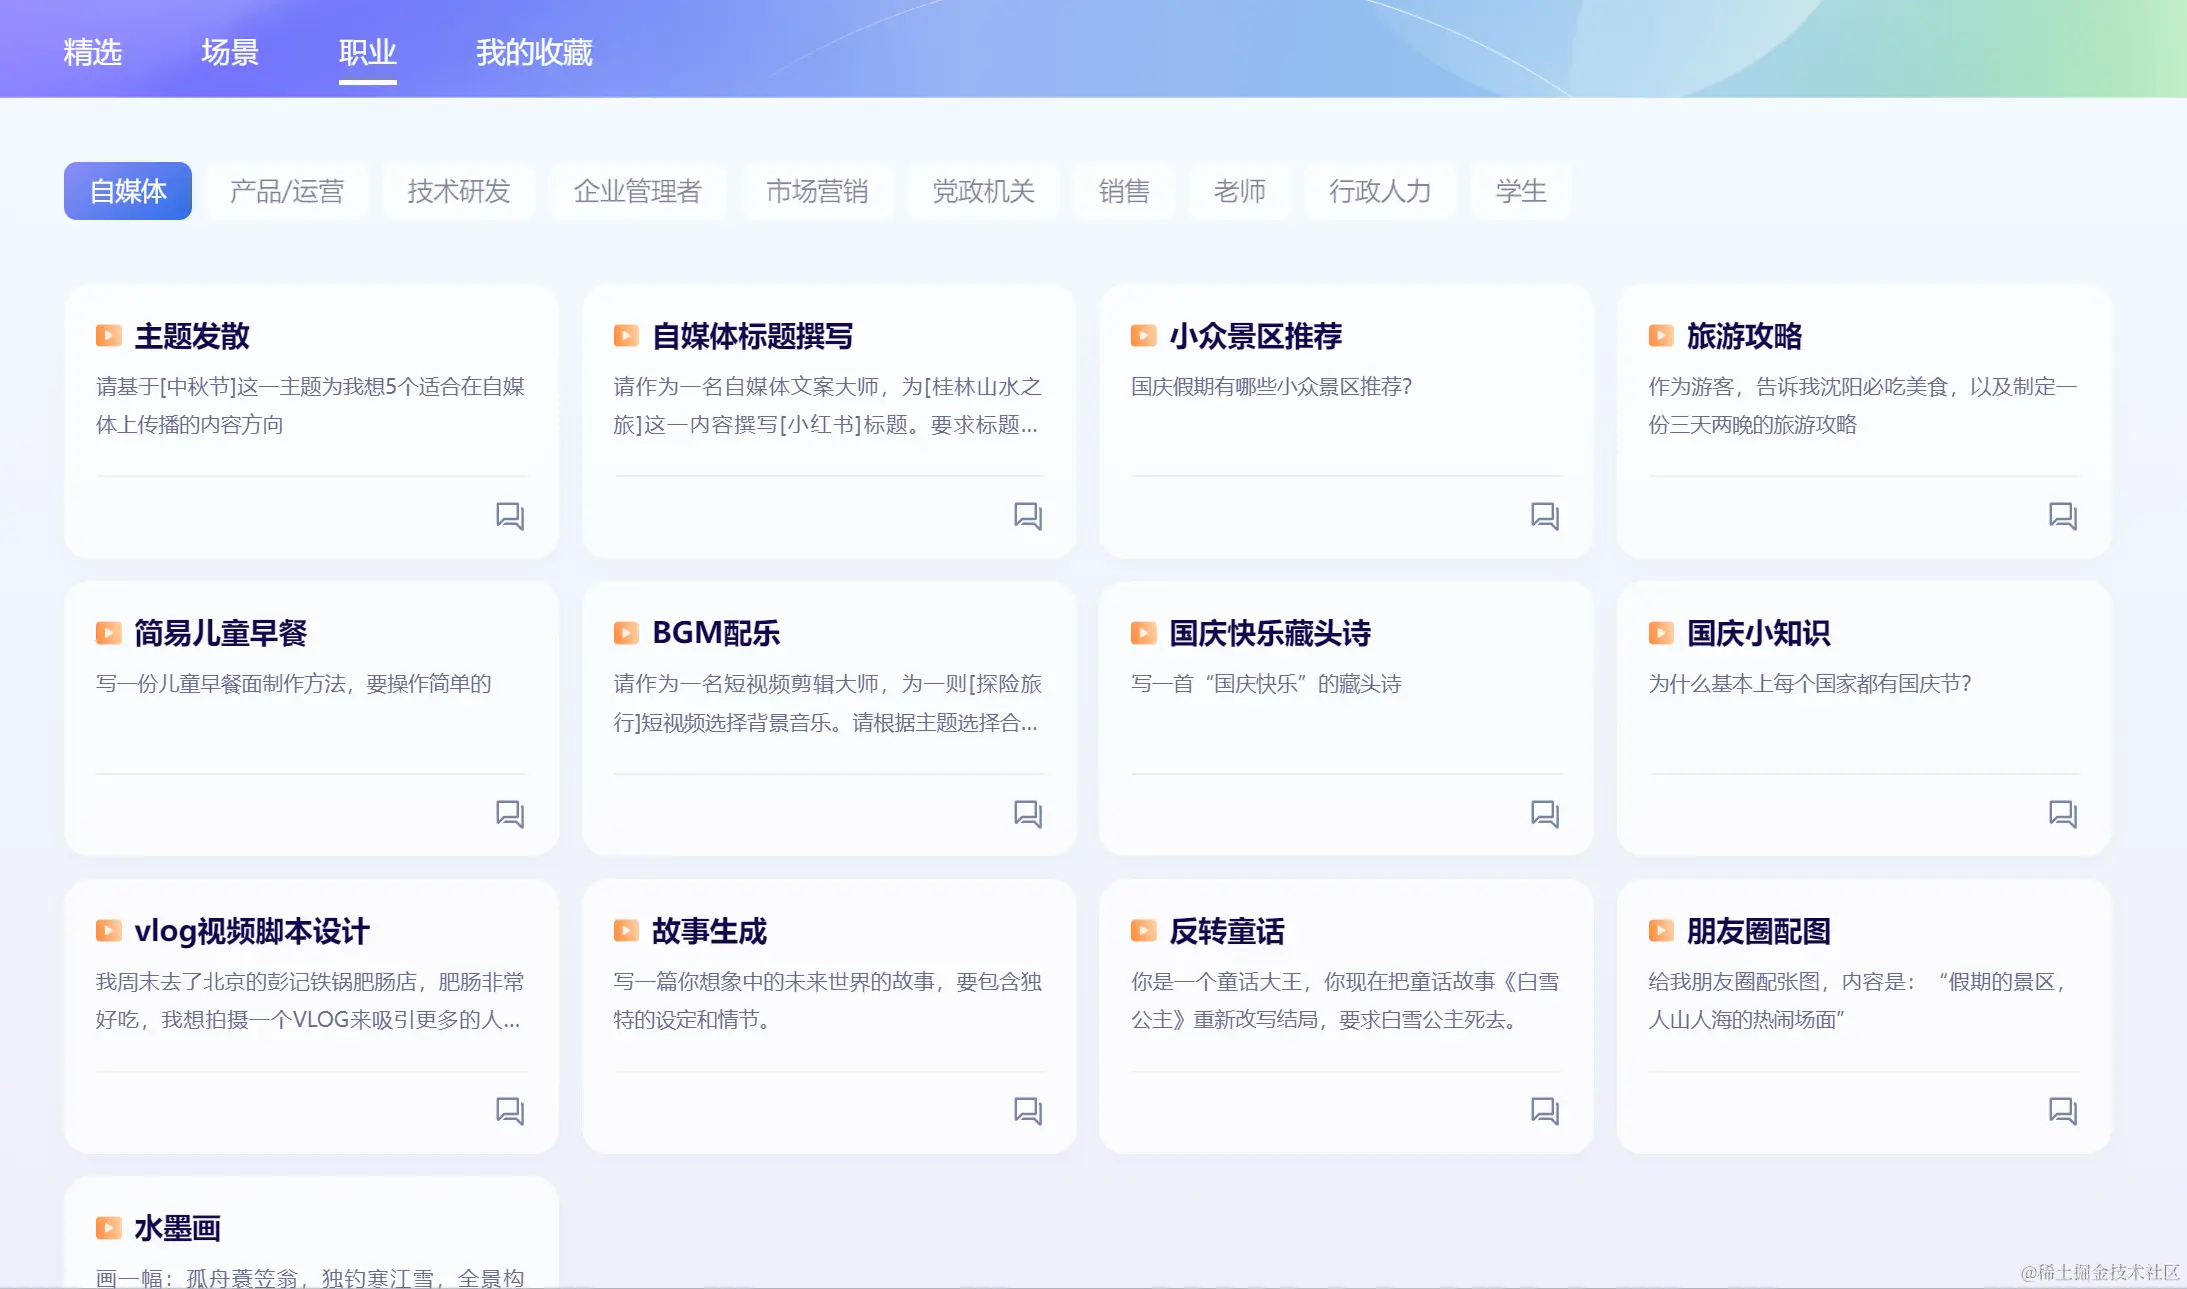Open the 简易儿童早餐 prompt card title

pos(220,633)
